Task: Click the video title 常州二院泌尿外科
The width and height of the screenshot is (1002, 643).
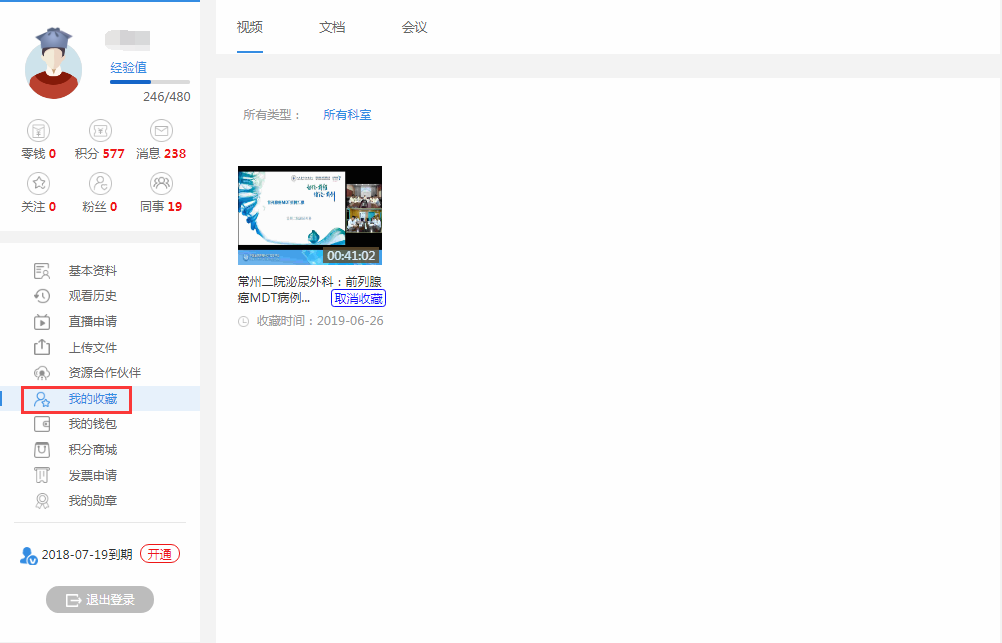Action: (x=309, y=290)
